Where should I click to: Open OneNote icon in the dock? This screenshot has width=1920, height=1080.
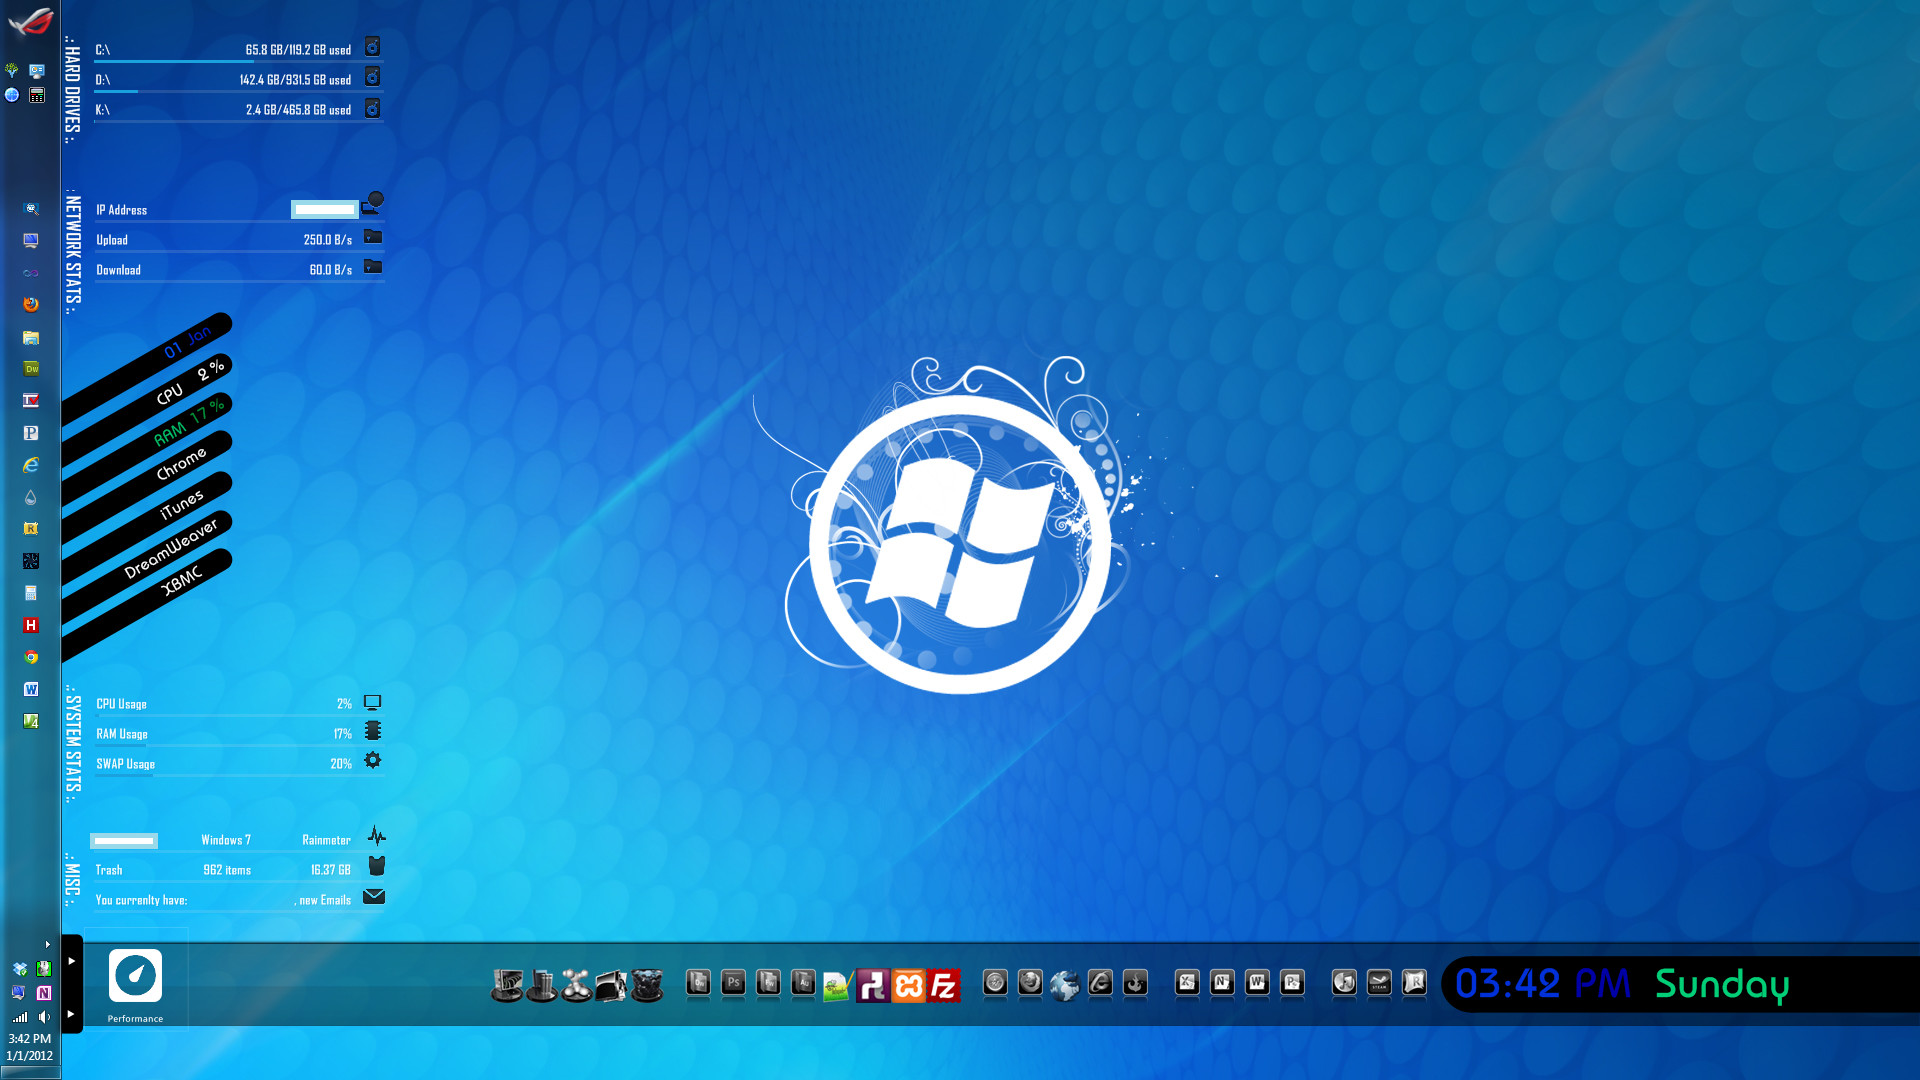pyautogui.click(x=1222, y=983)
